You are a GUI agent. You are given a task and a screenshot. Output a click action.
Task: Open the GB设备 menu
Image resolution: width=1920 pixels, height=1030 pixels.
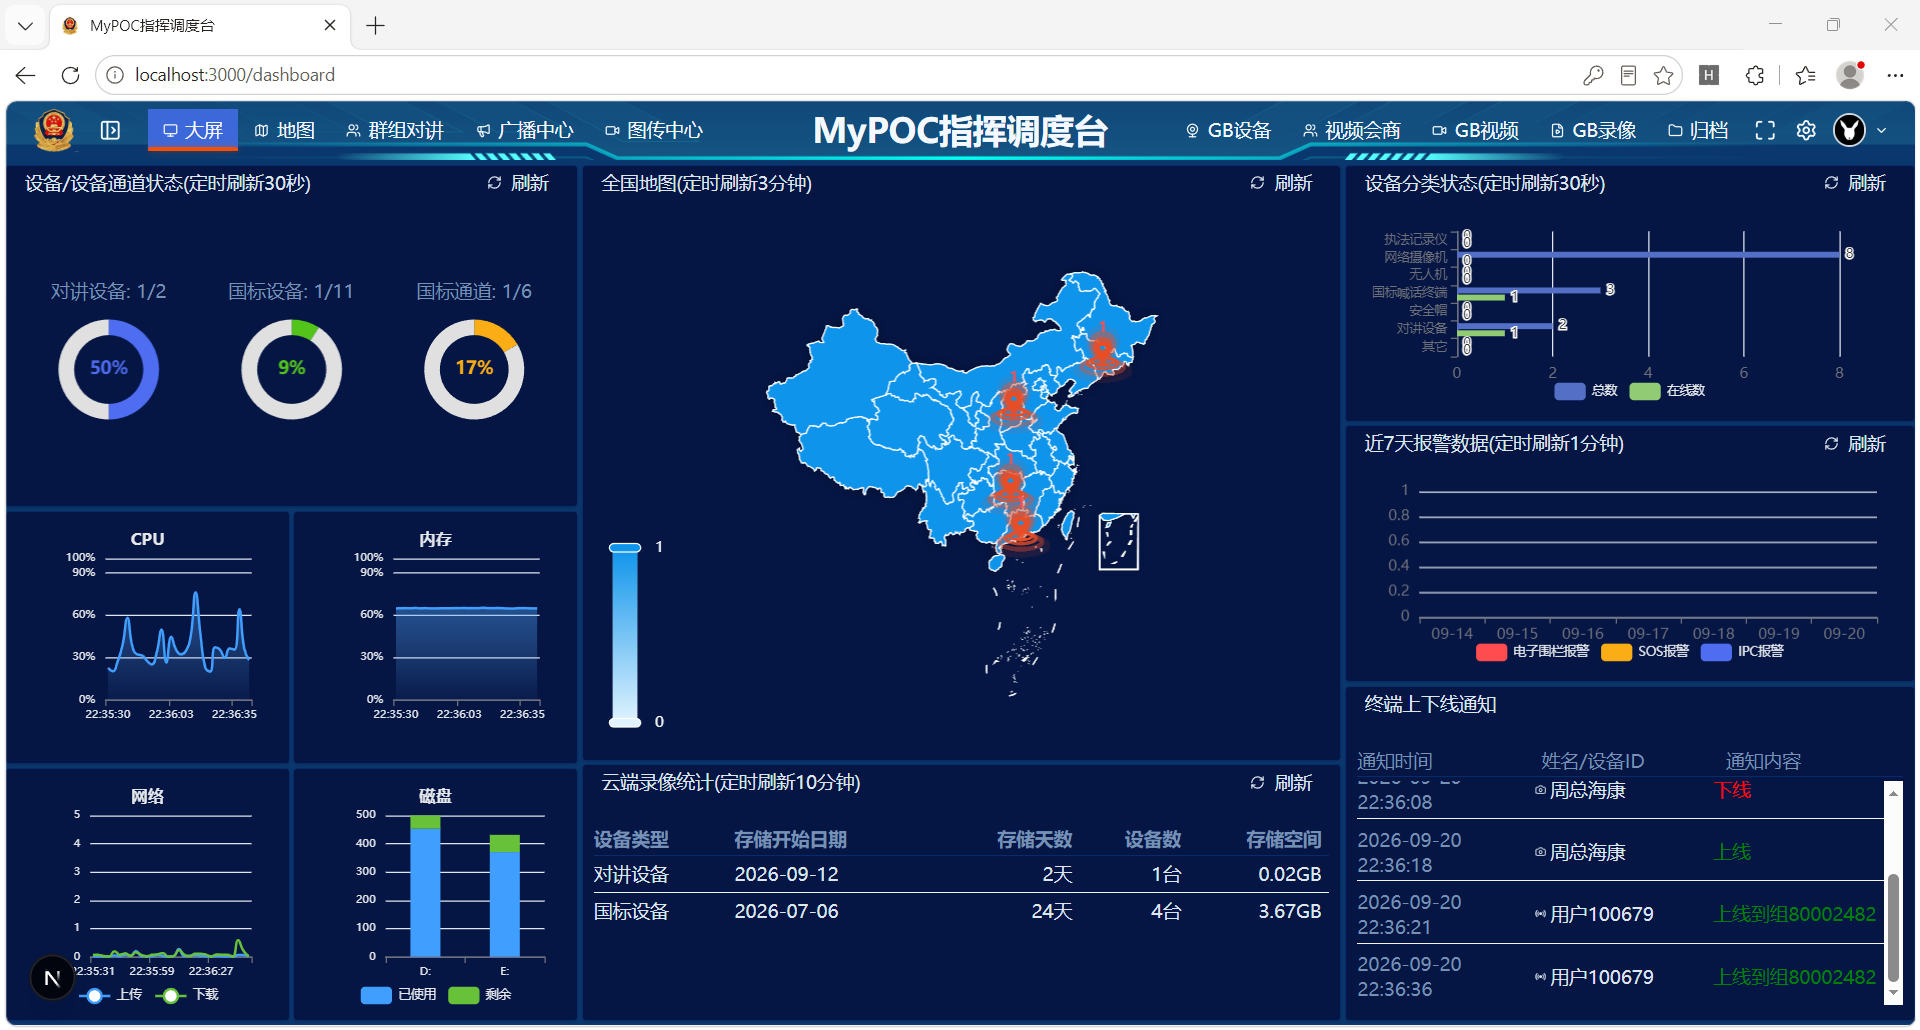point(1228,130)
